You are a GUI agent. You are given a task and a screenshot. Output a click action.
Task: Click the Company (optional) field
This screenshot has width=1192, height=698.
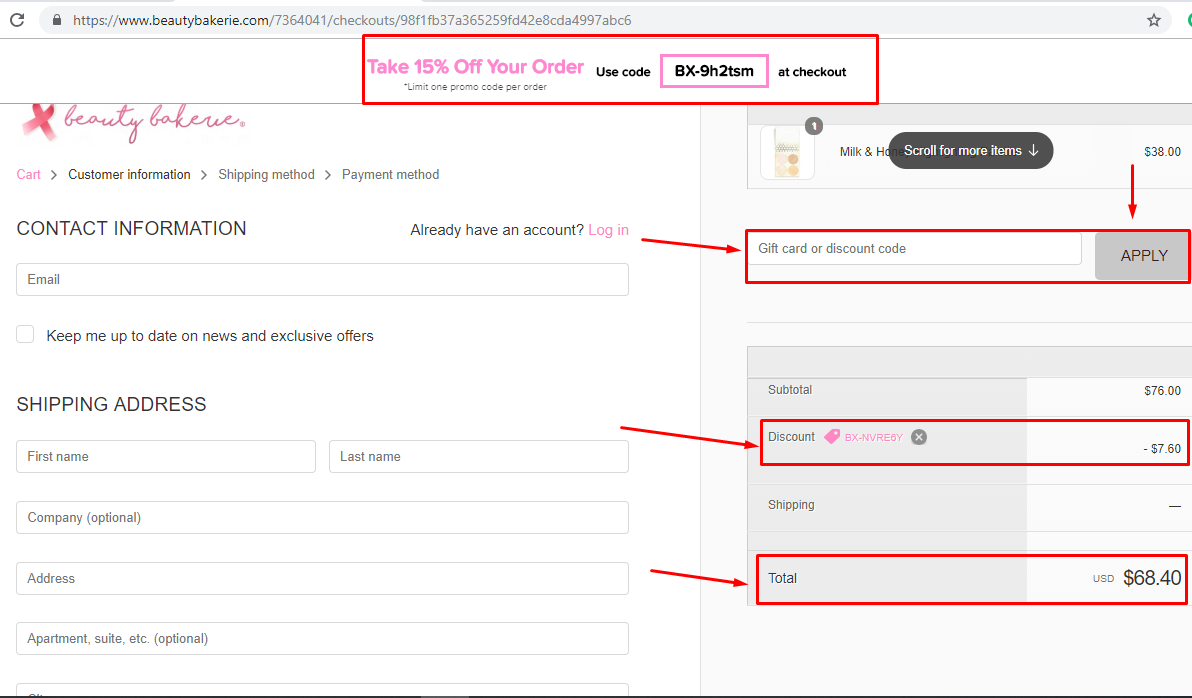pos(322,517)
